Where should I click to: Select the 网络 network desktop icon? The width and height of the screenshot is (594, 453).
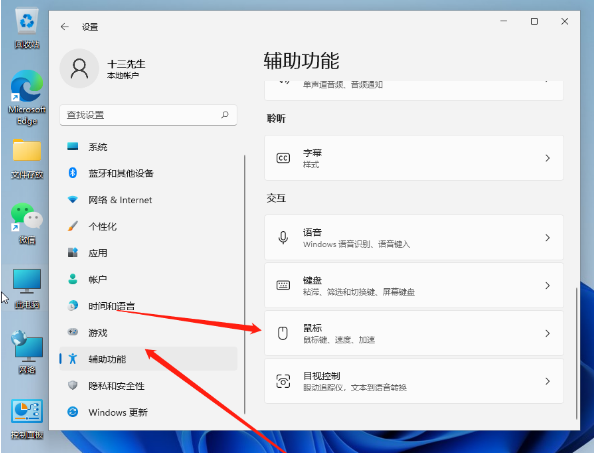tap(27, 353)
